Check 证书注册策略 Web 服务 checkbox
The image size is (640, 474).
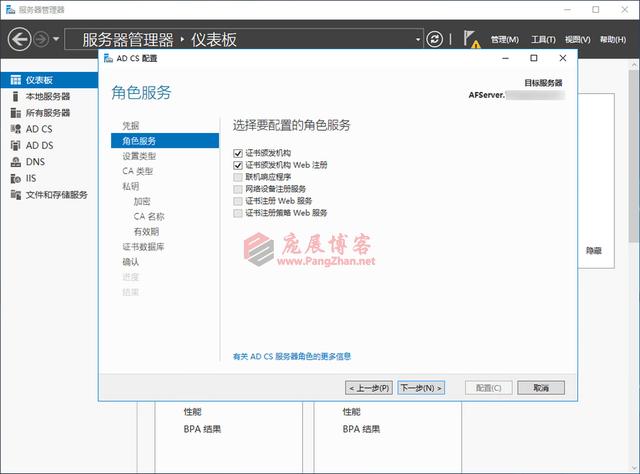tap(238, 213)
